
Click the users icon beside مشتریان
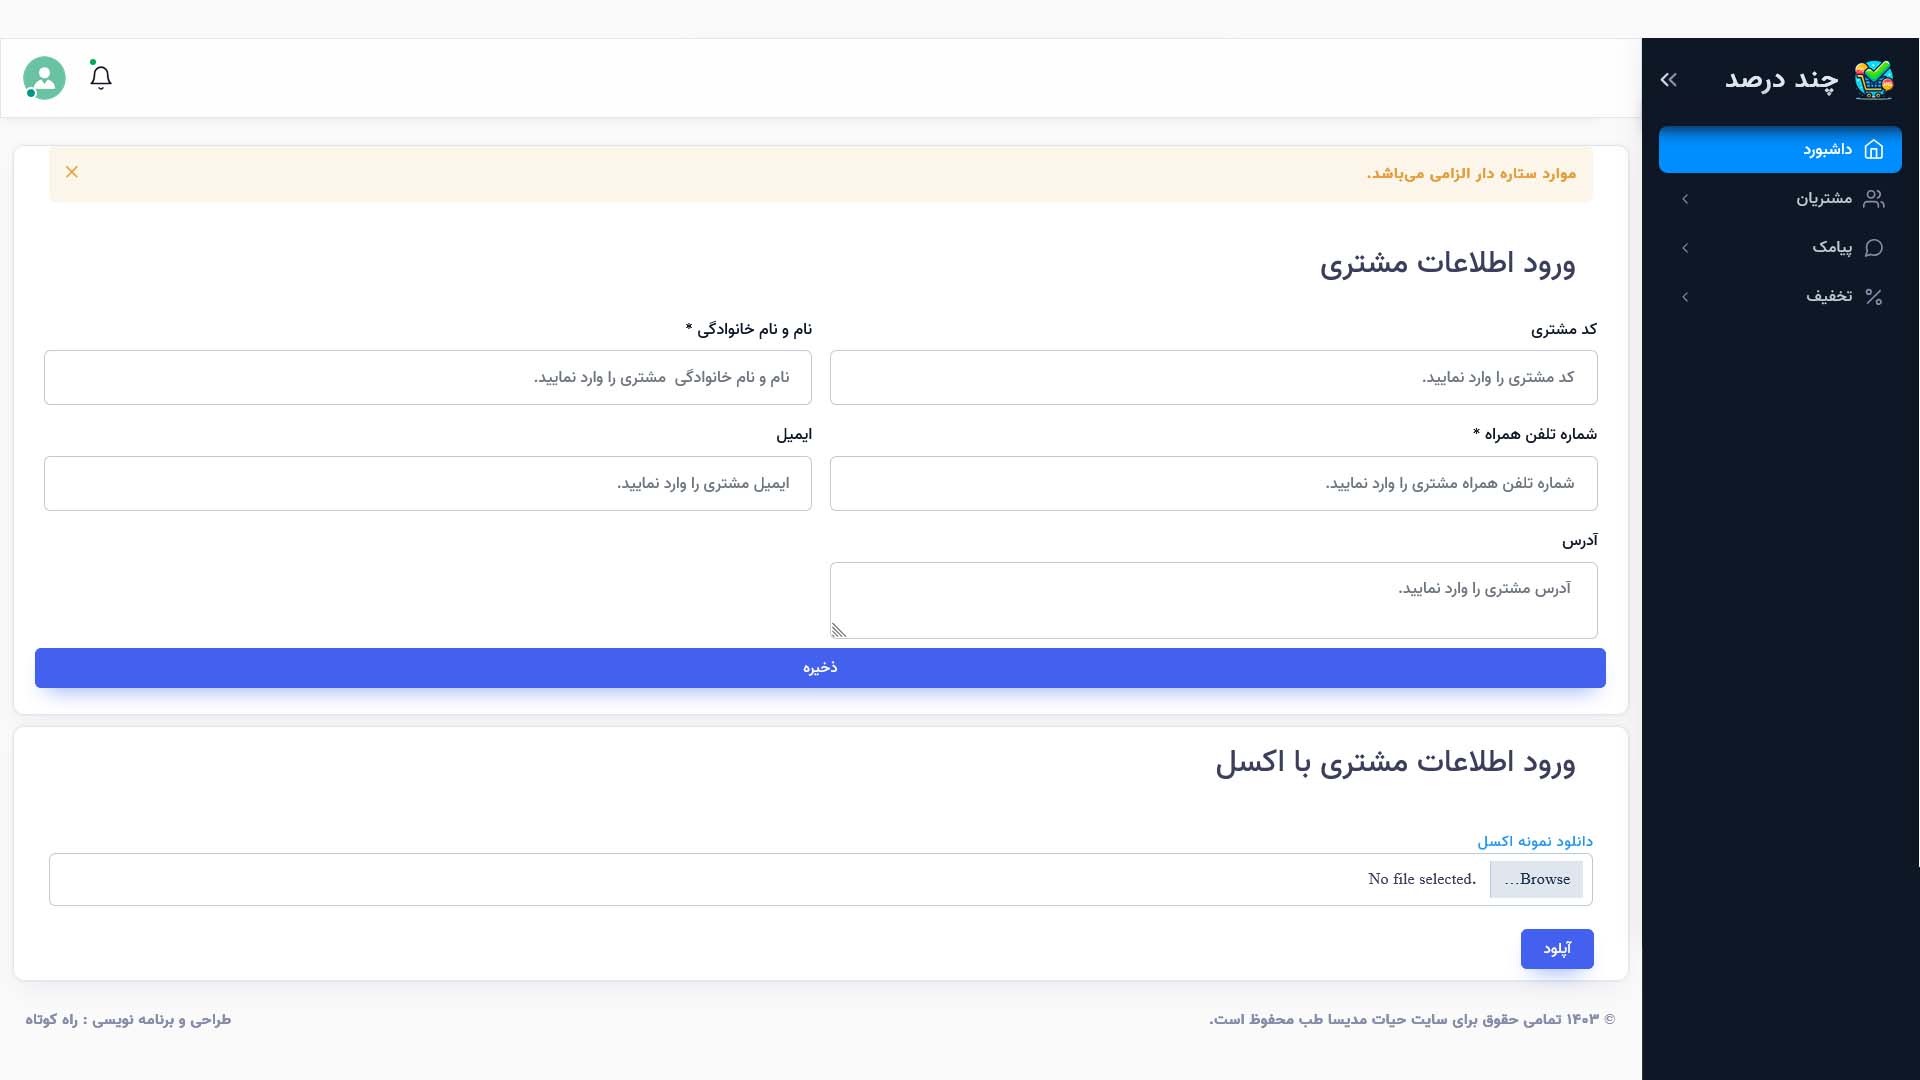tap(1874, 199)
